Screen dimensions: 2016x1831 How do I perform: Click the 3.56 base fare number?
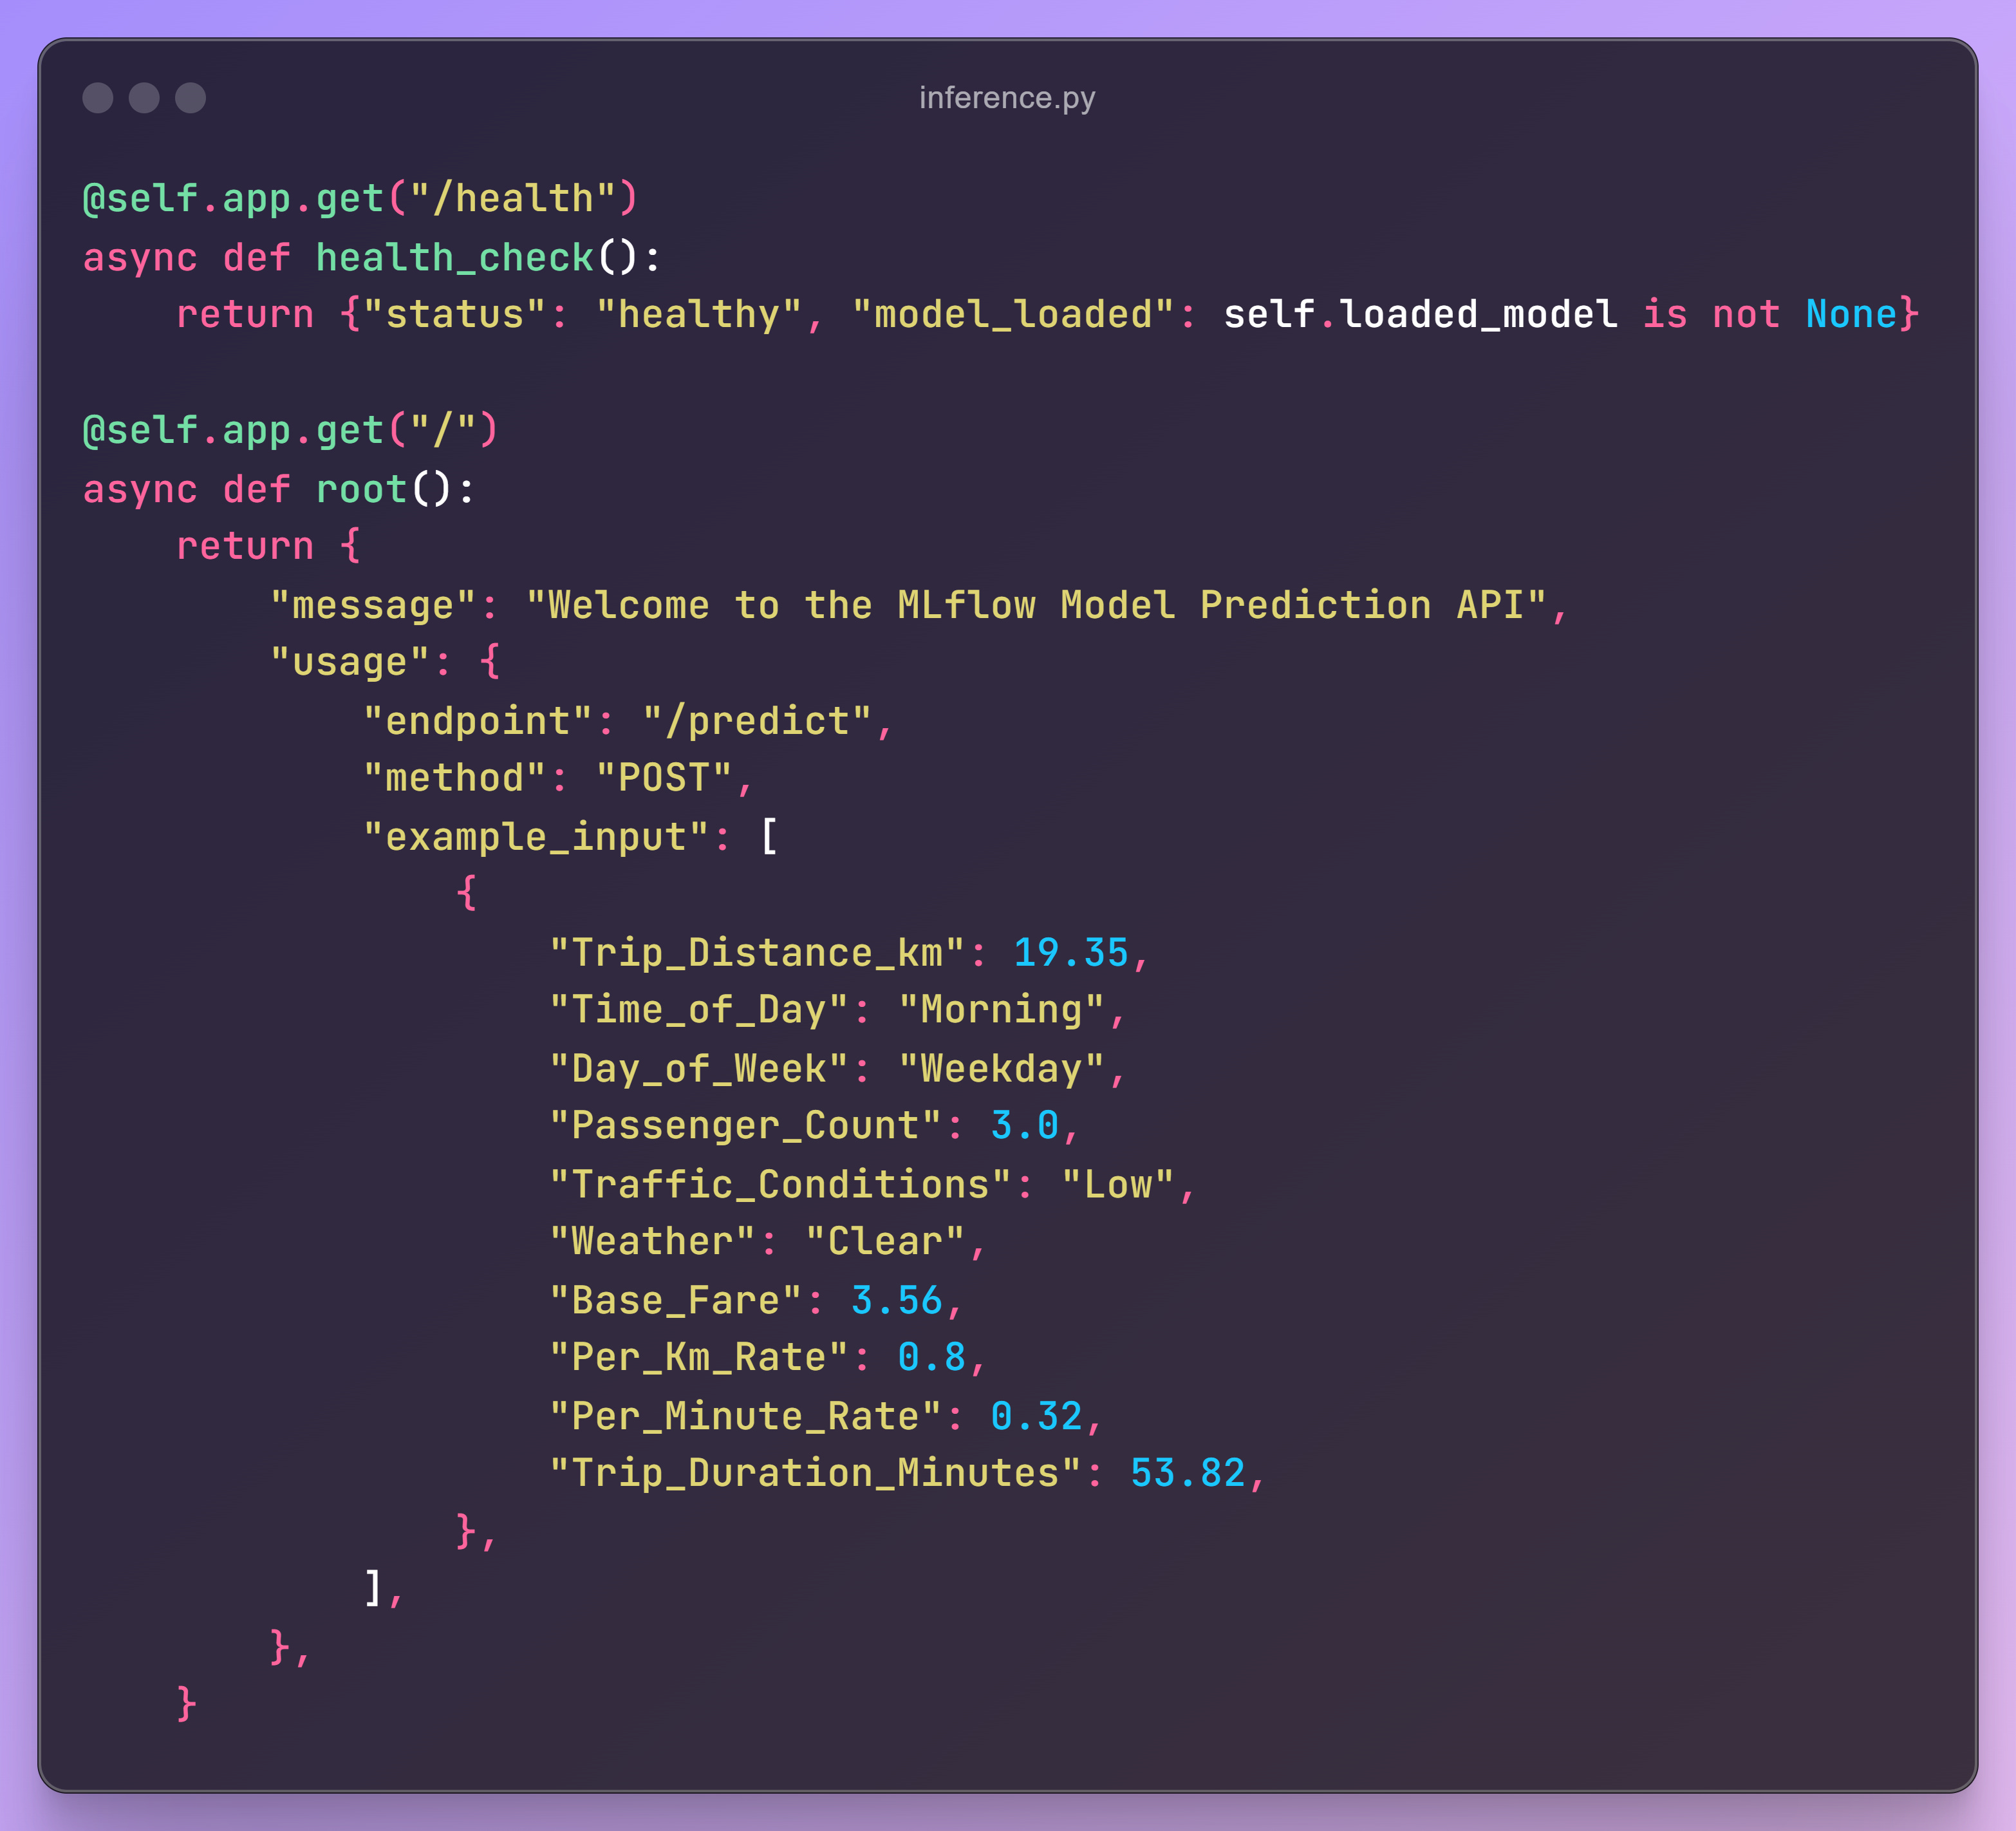click(x=896, y=1301)
